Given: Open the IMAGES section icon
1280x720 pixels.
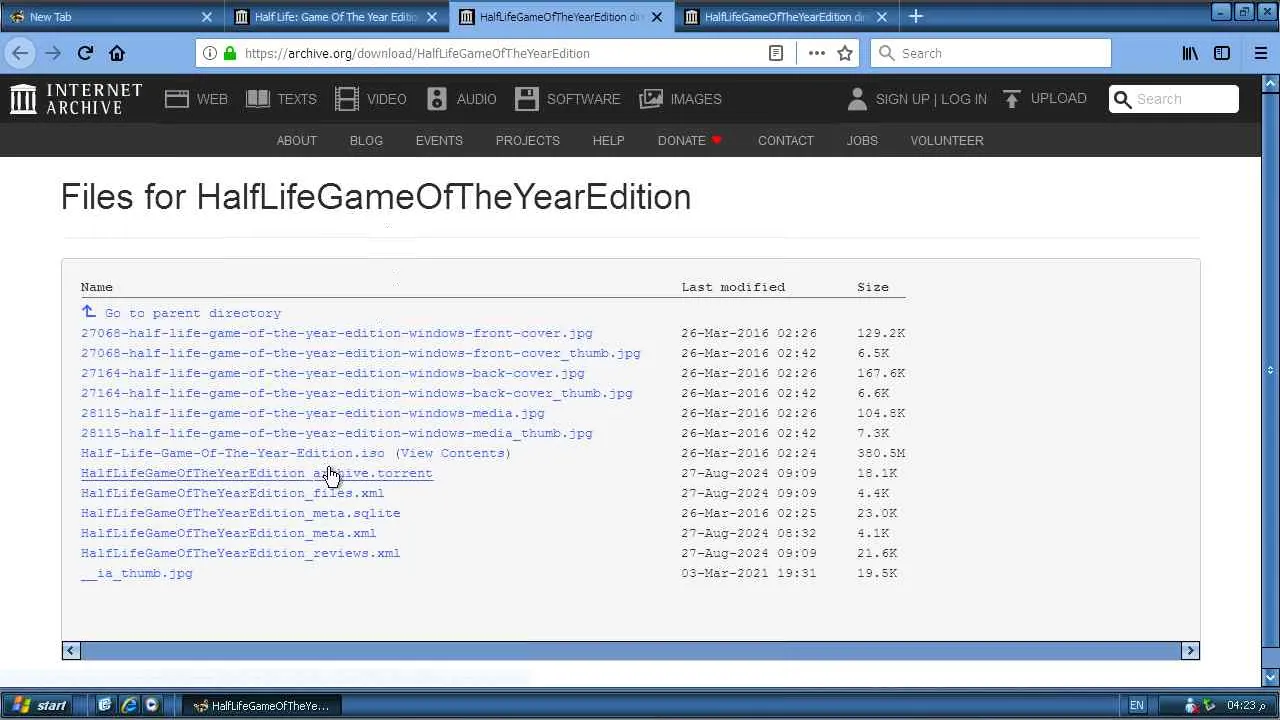Looking at the screenshot, I should coord(651,99).
